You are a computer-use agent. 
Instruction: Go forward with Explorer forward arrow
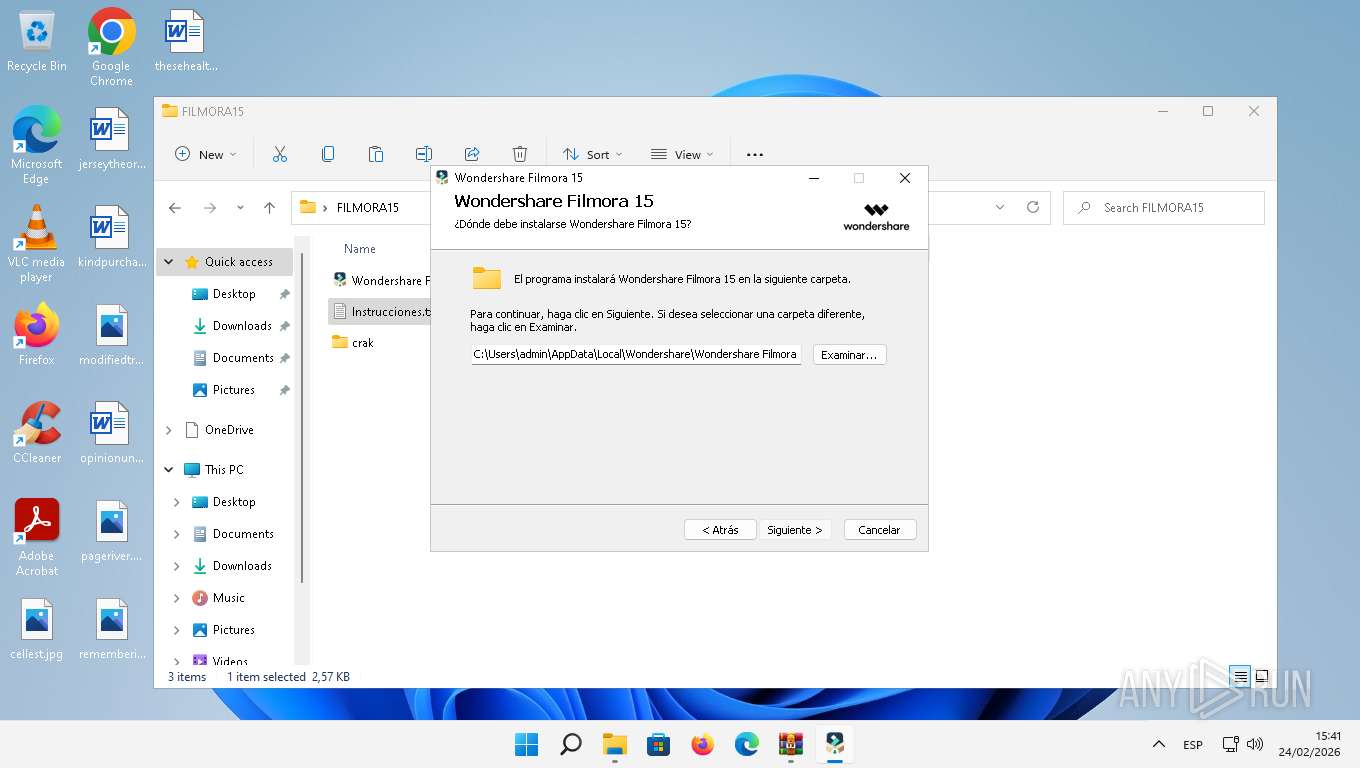[209, 208]
